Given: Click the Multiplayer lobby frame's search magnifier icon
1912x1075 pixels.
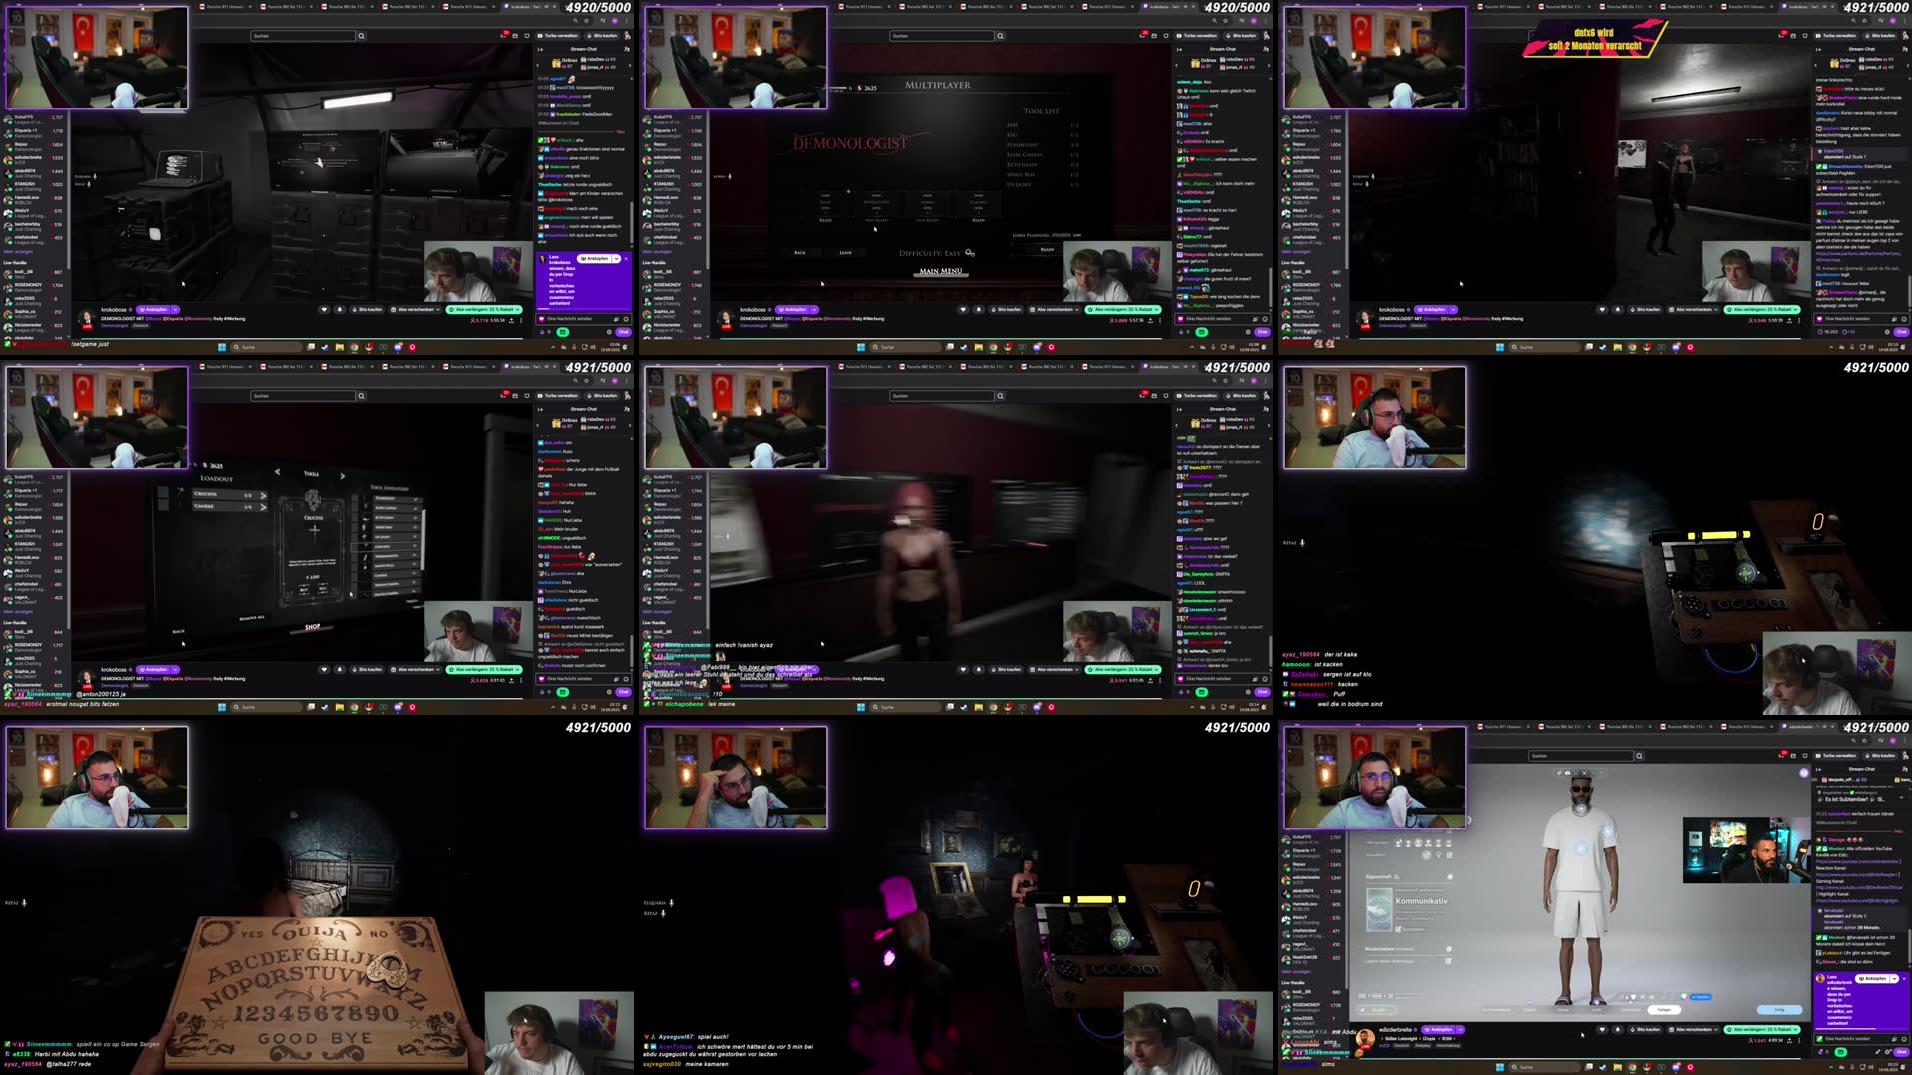Looking at the screenshot, I should (1000, 36).
